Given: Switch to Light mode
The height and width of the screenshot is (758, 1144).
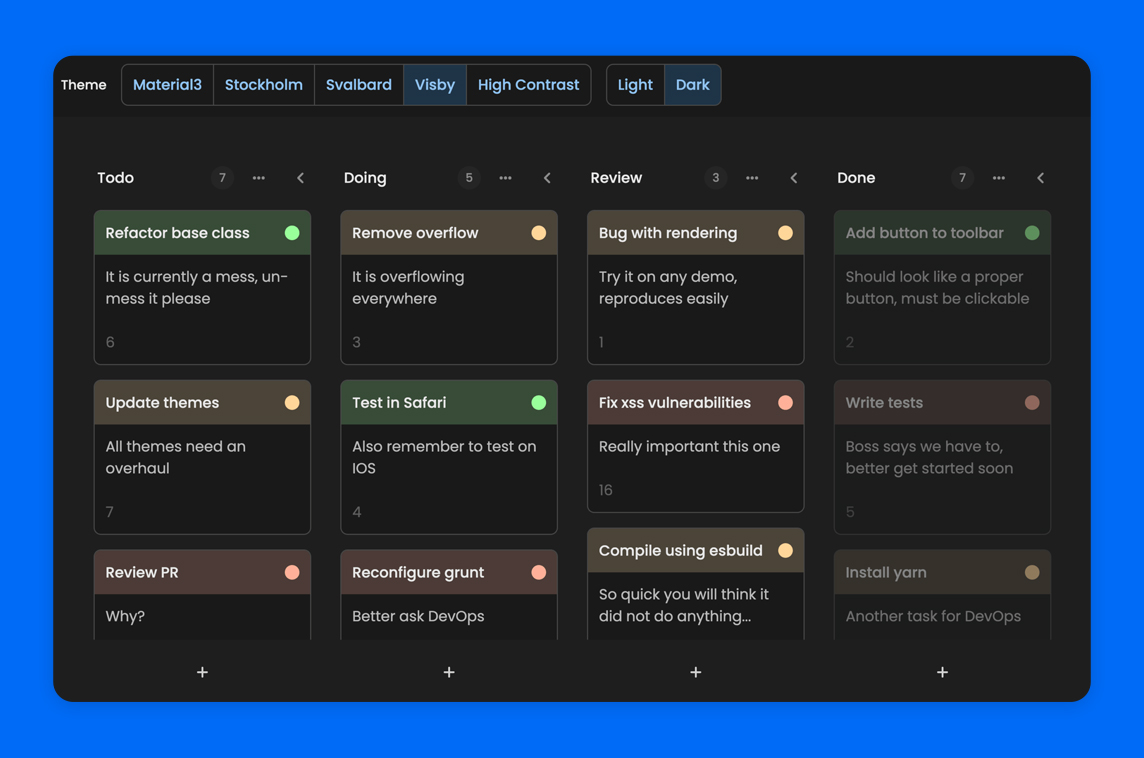Looking at the screenshot, I should [x=635, y=85].
